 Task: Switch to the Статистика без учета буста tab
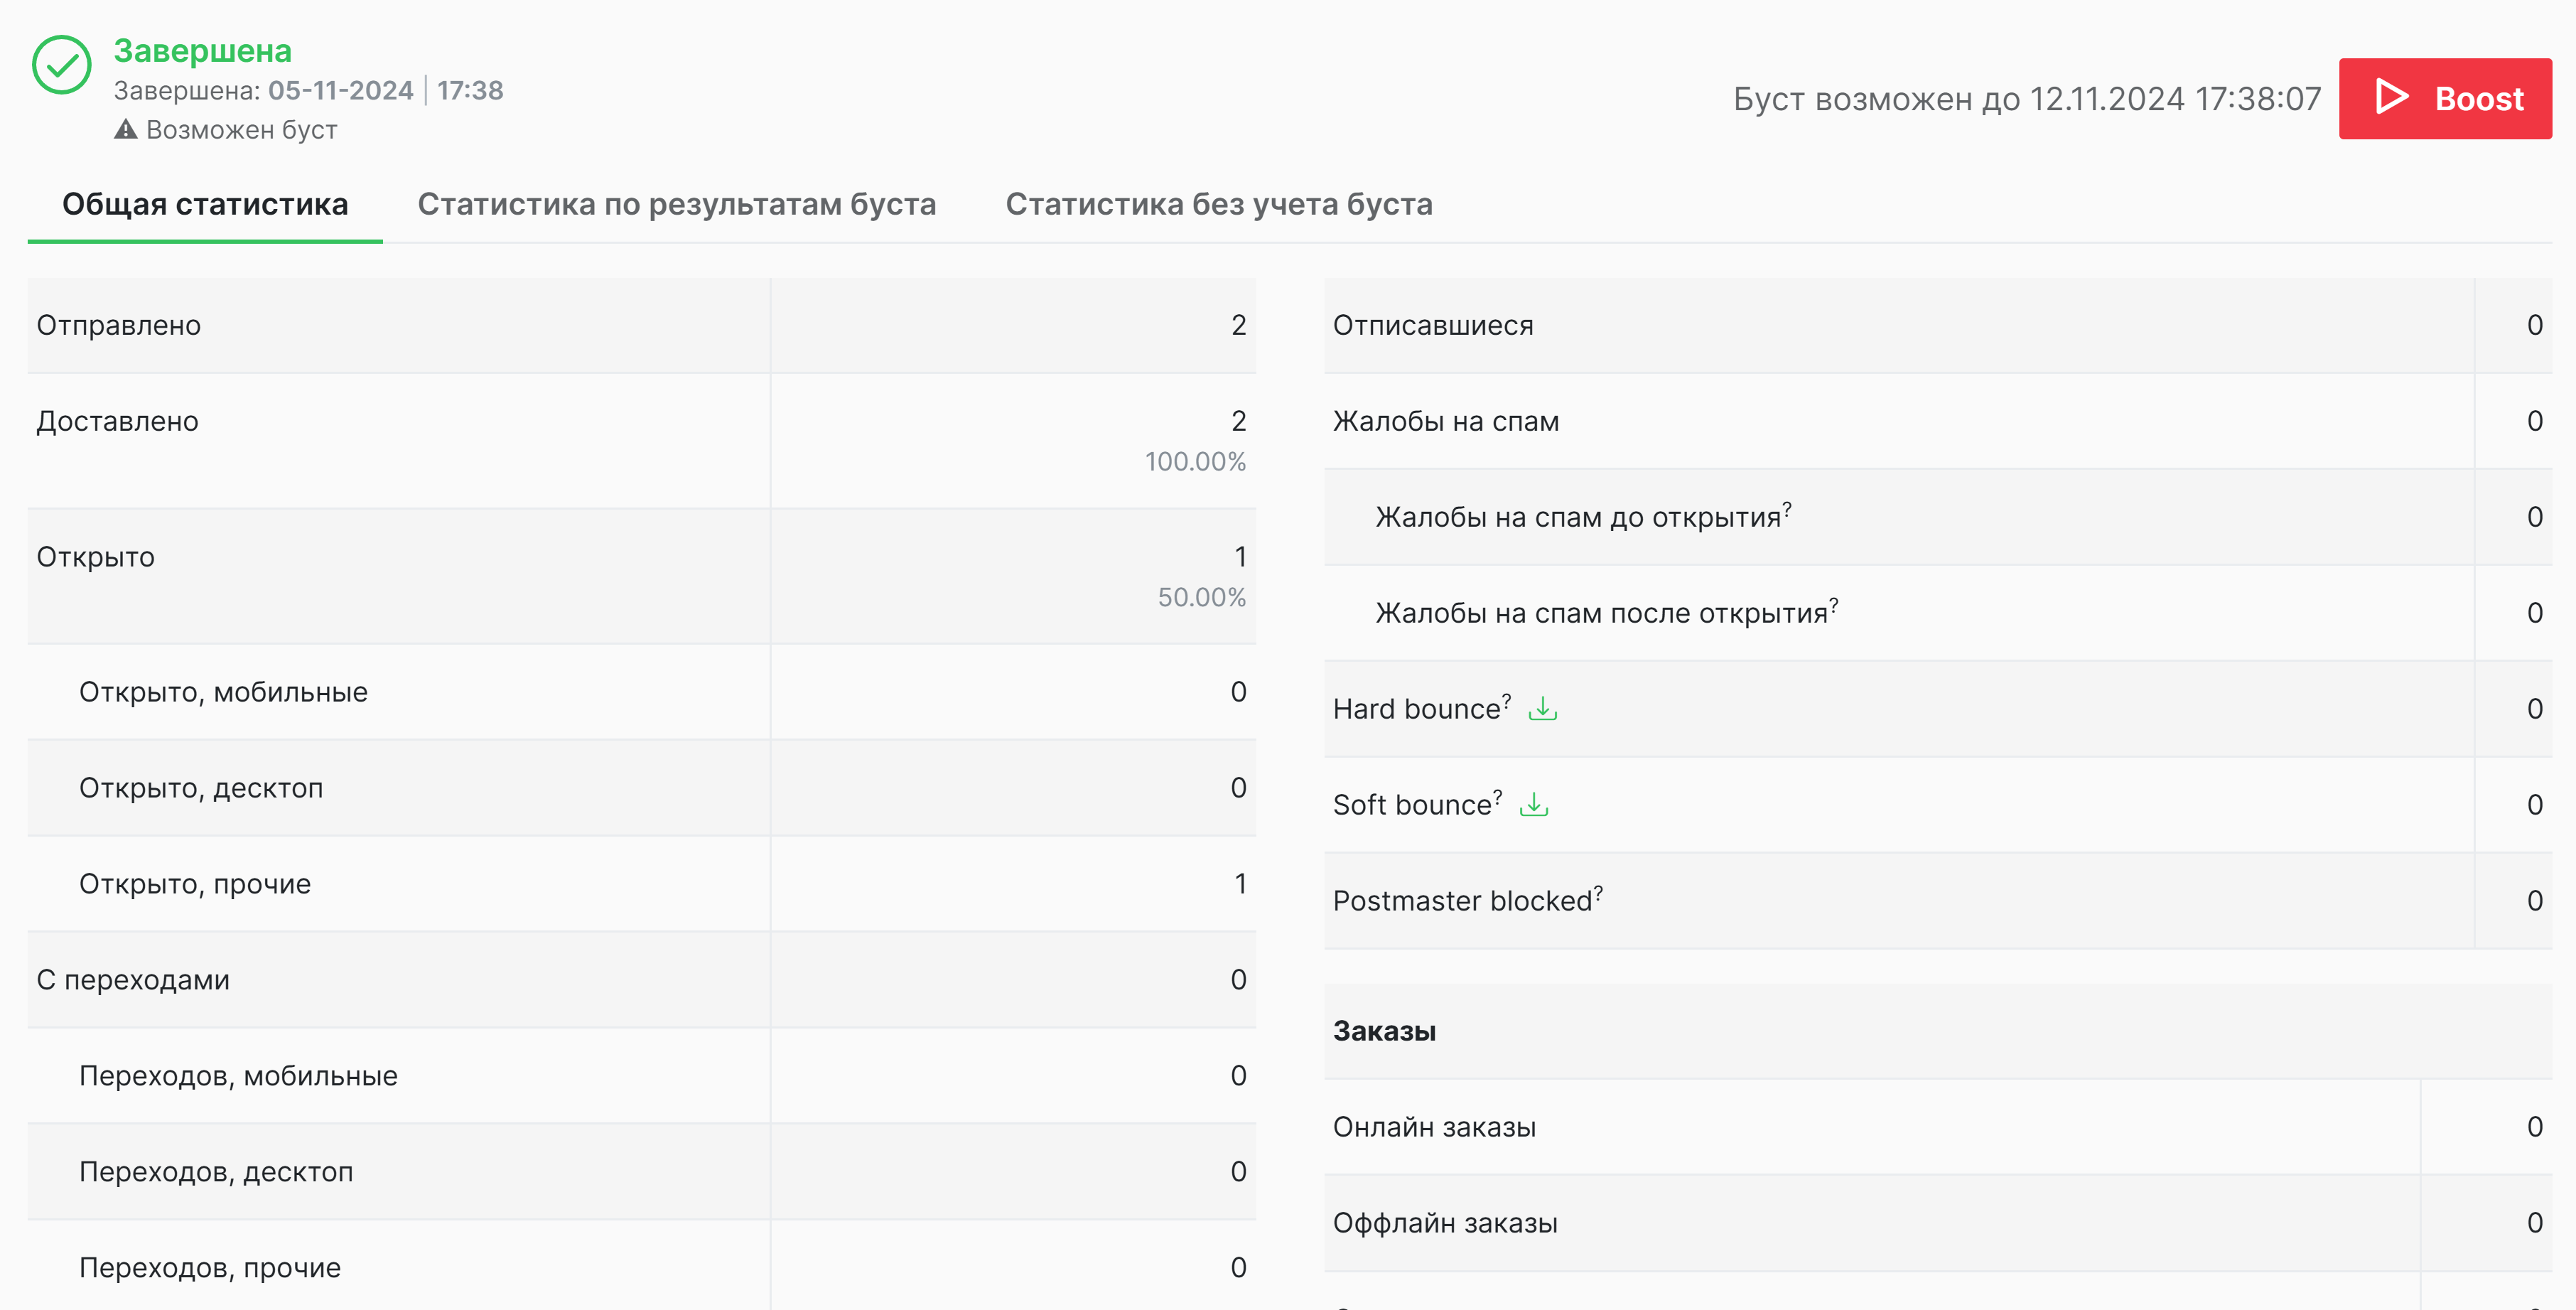[x=1220, y=205]
